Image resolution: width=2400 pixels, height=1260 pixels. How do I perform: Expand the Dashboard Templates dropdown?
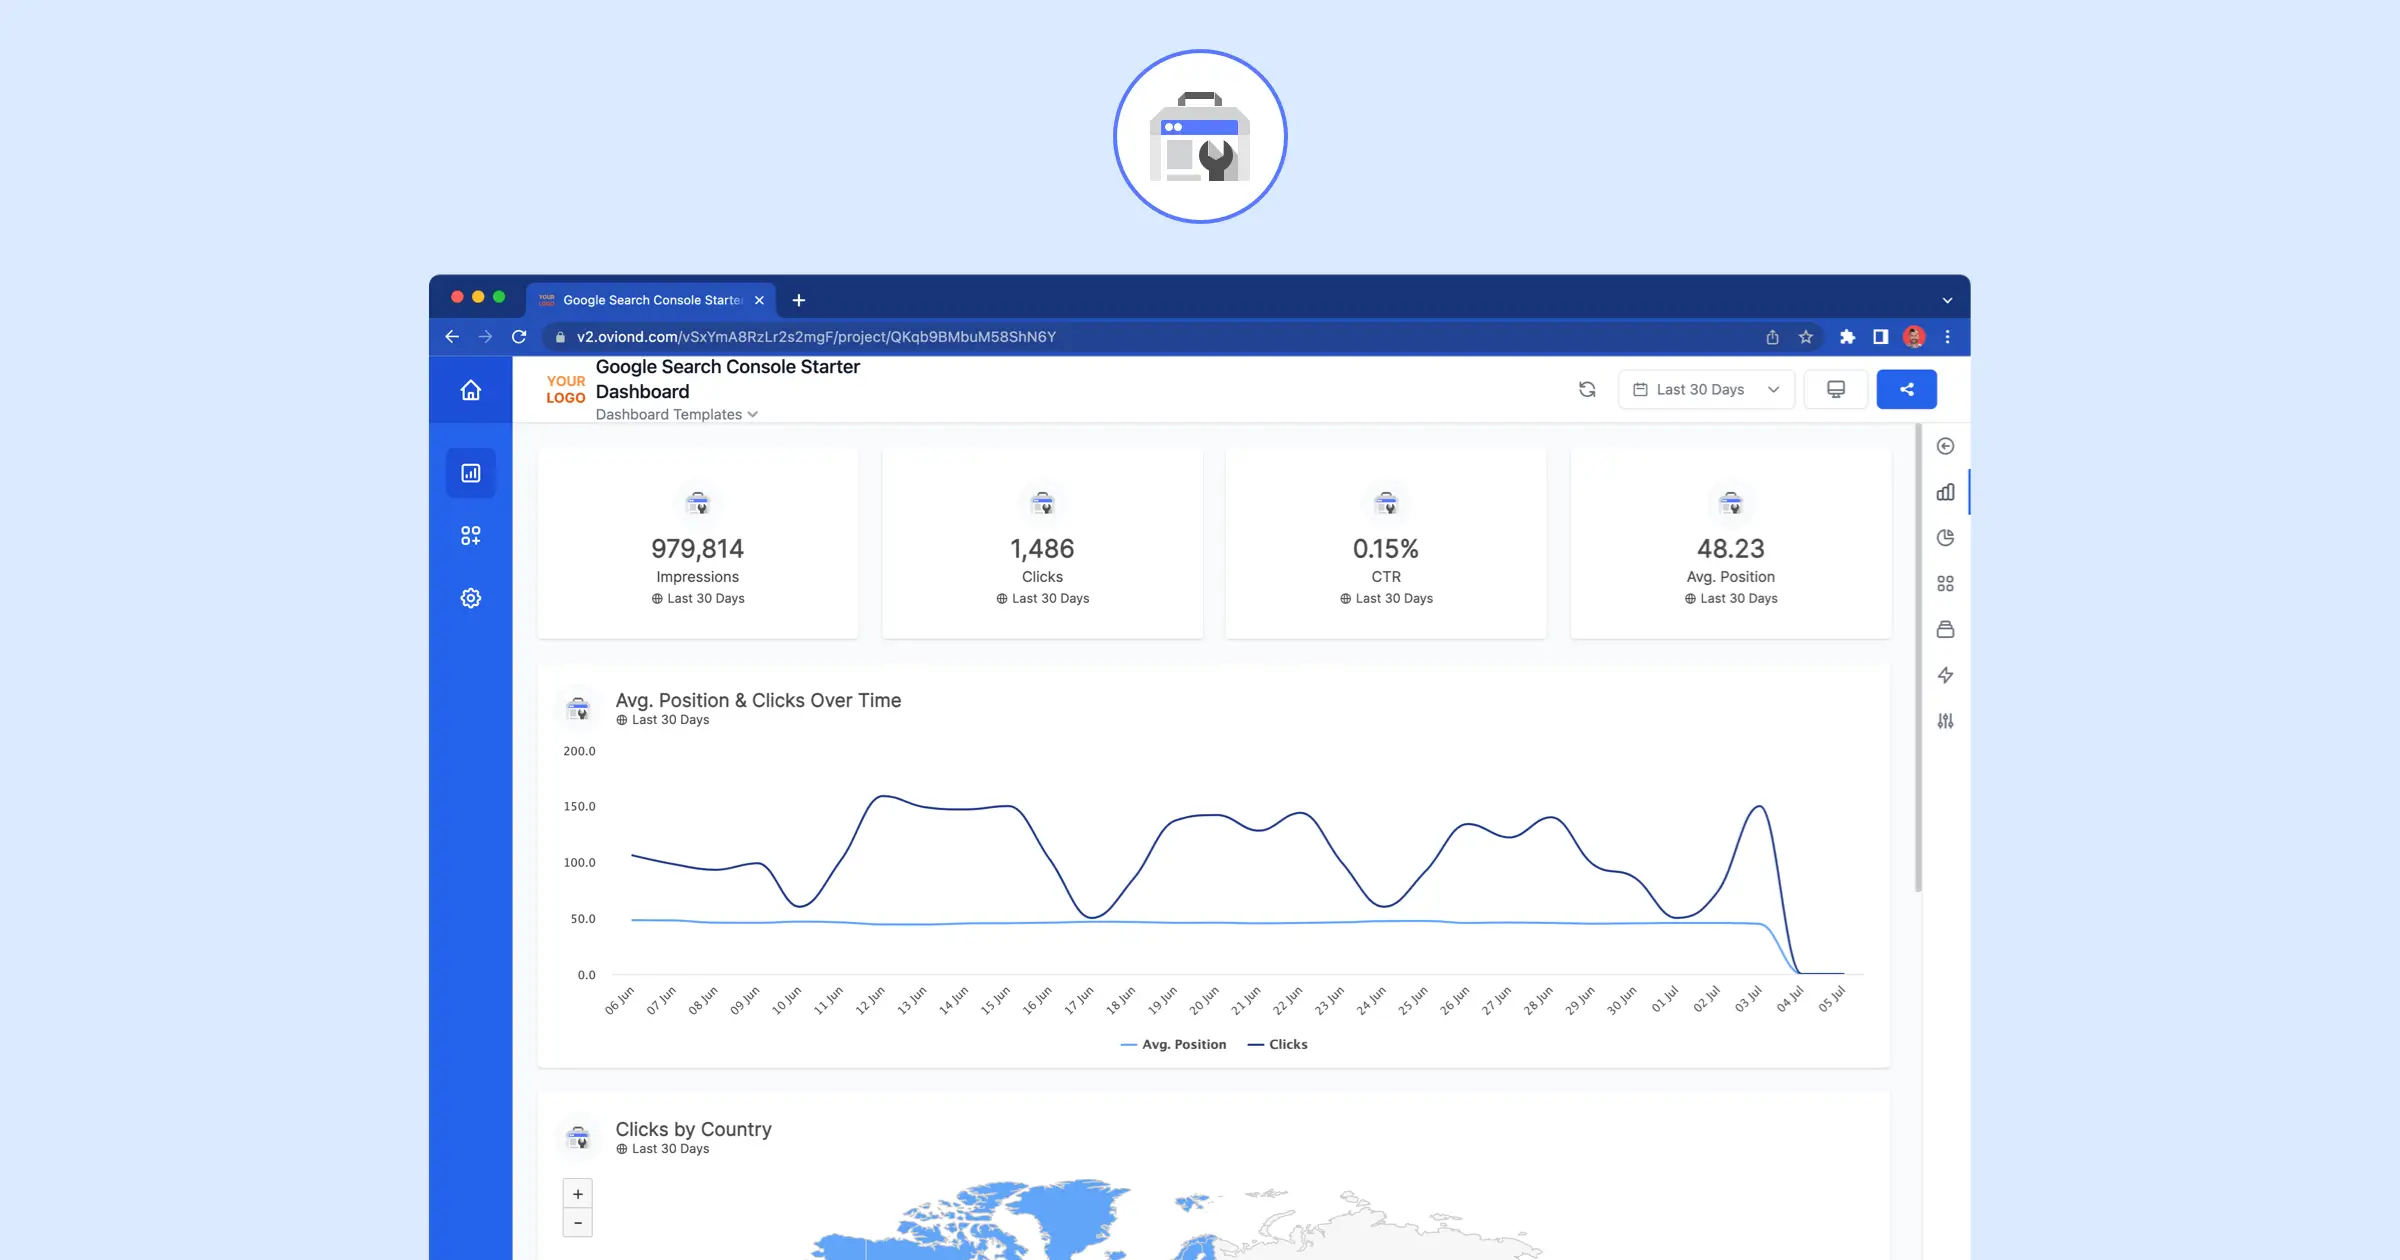coord(677,415)
